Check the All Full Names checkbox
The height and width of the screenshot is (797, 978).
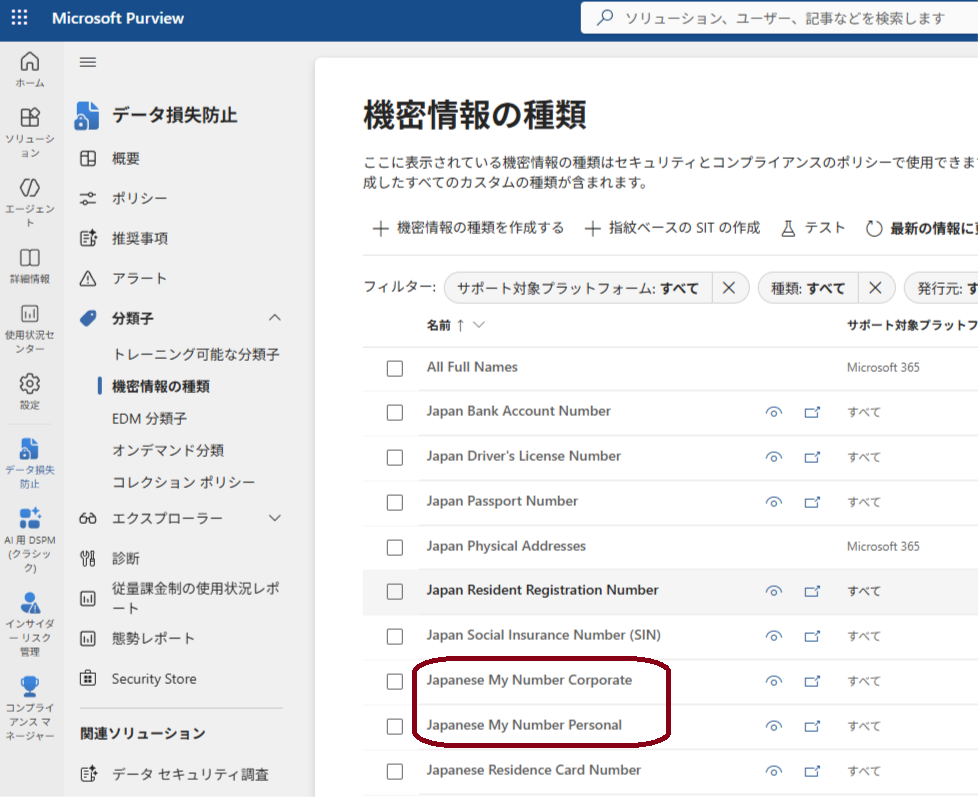pyautogui.click(x=395, y=369)
